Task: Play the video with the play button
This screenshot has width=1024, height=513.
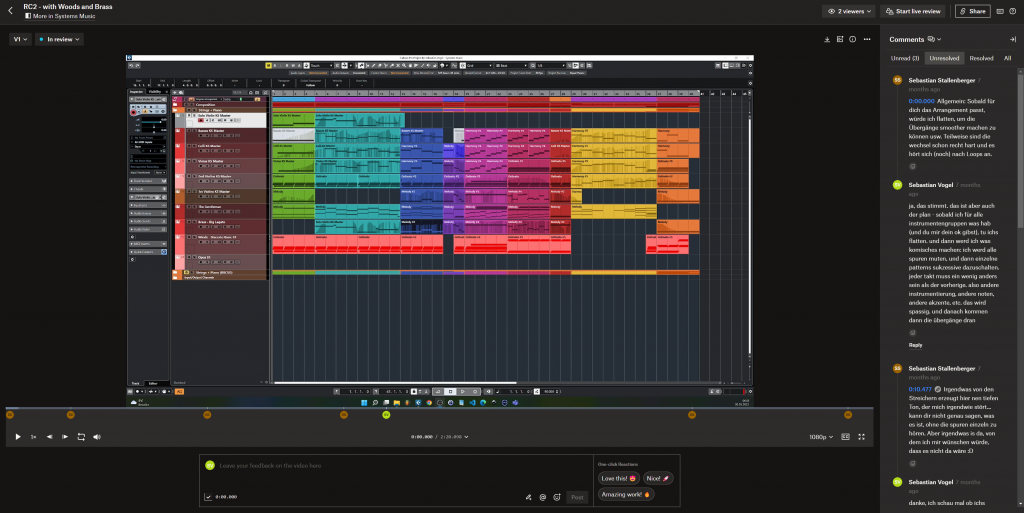Action: [18, 437]
